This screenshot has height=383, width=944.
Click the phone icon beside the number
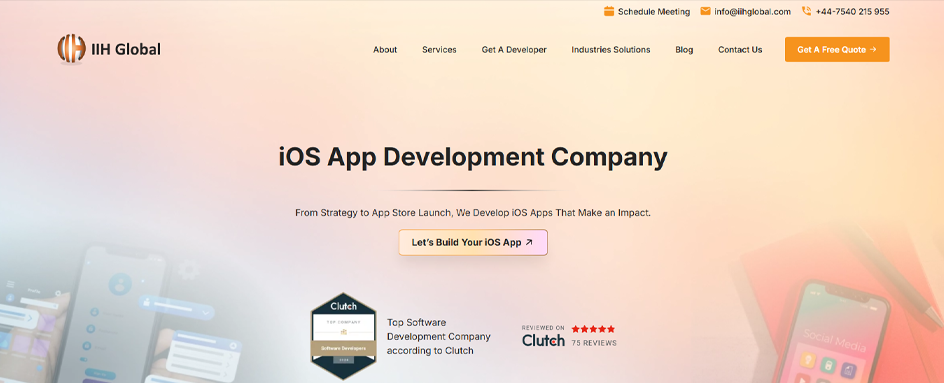pyautogui.click(x=807, y=11)
